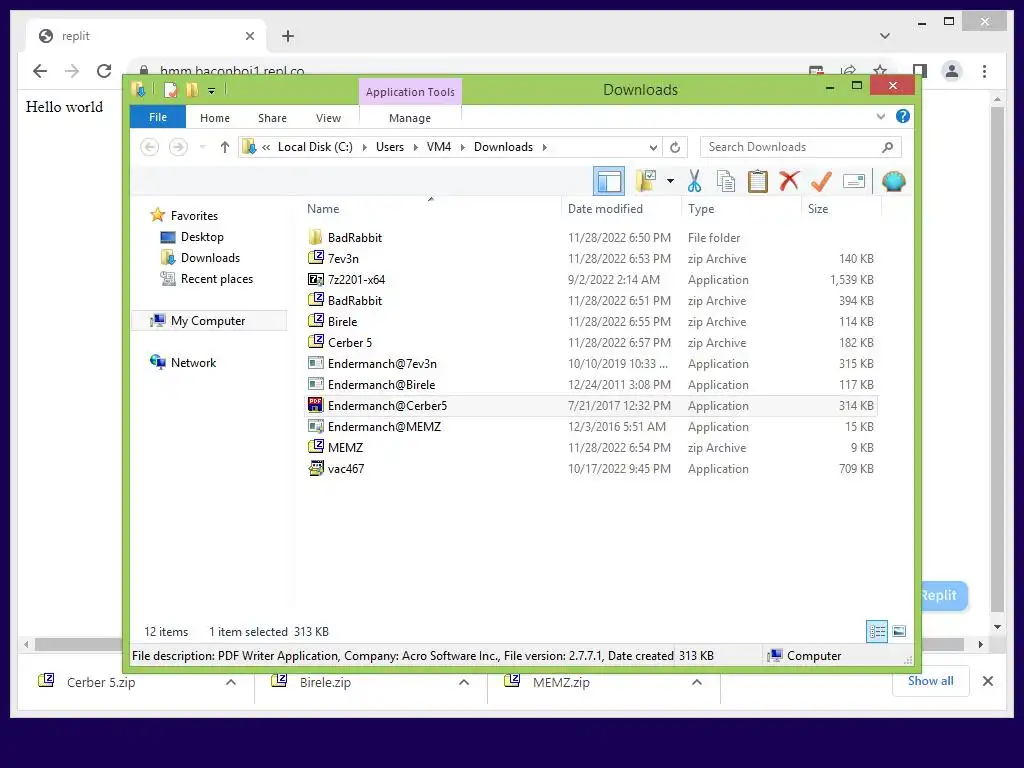
Task: Open the recent locations dropdown arrow
Action: (202, 147)
